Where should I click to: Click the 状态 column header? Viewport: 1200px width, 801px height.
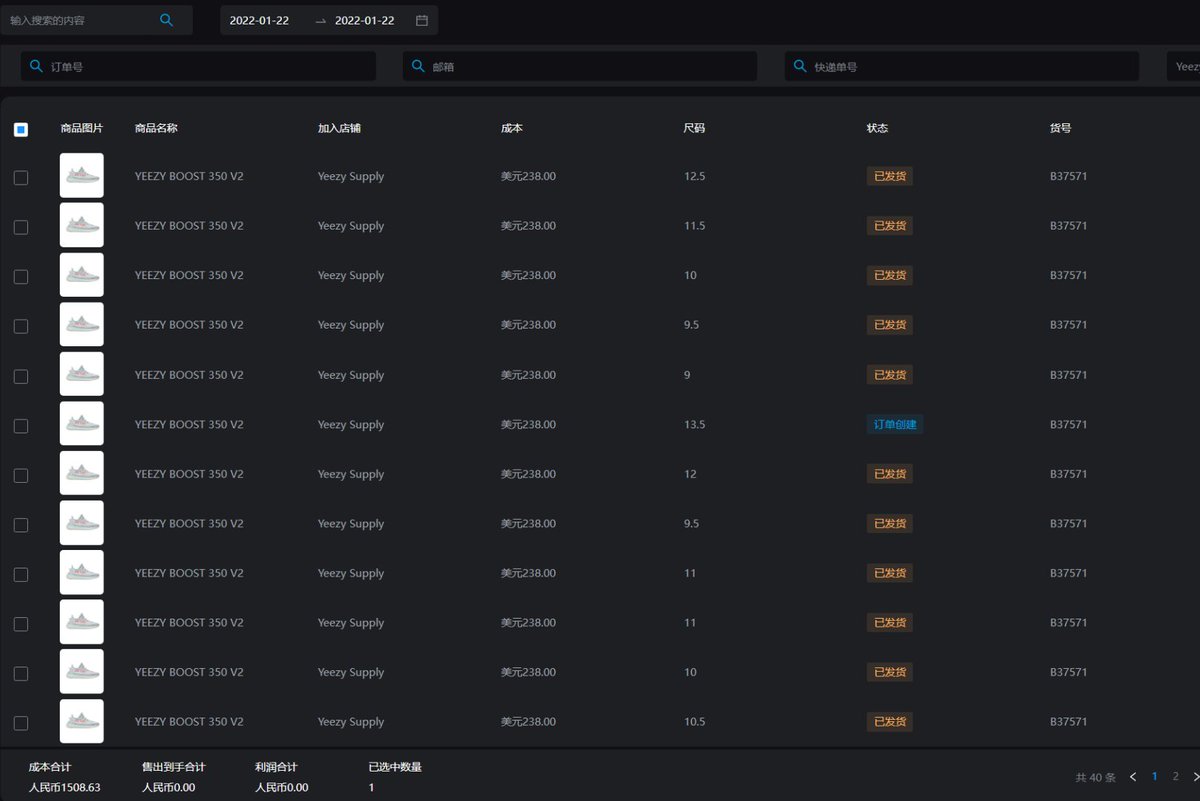tap(878, 128)
